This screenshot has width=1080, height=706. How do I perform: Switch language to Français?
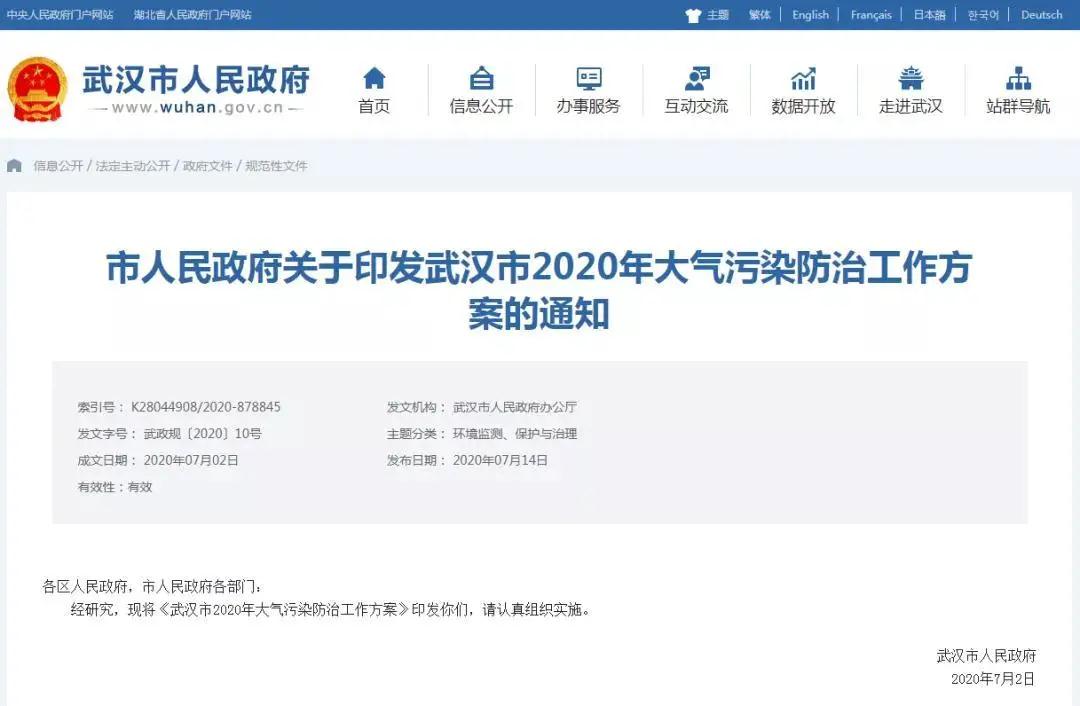[871, 15]
